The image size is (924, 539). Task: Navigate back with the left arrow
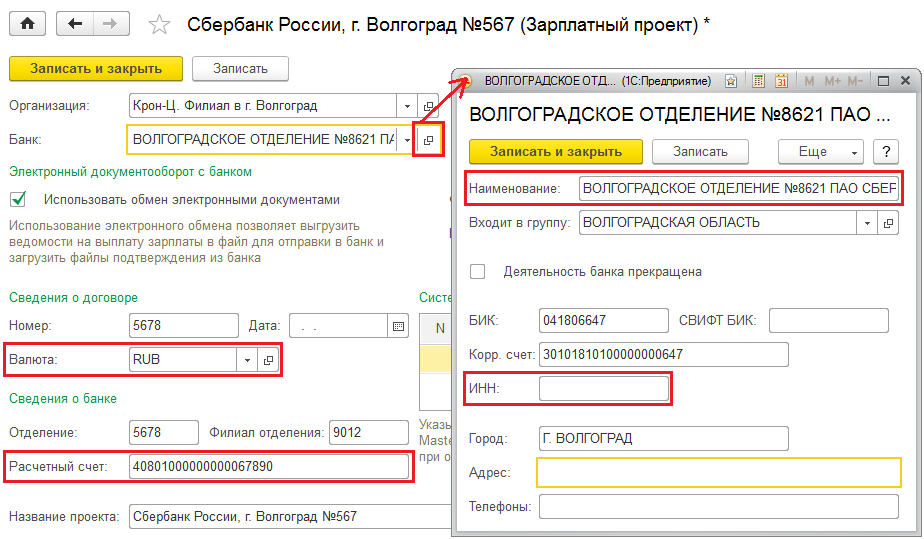(x=75, y=24)
